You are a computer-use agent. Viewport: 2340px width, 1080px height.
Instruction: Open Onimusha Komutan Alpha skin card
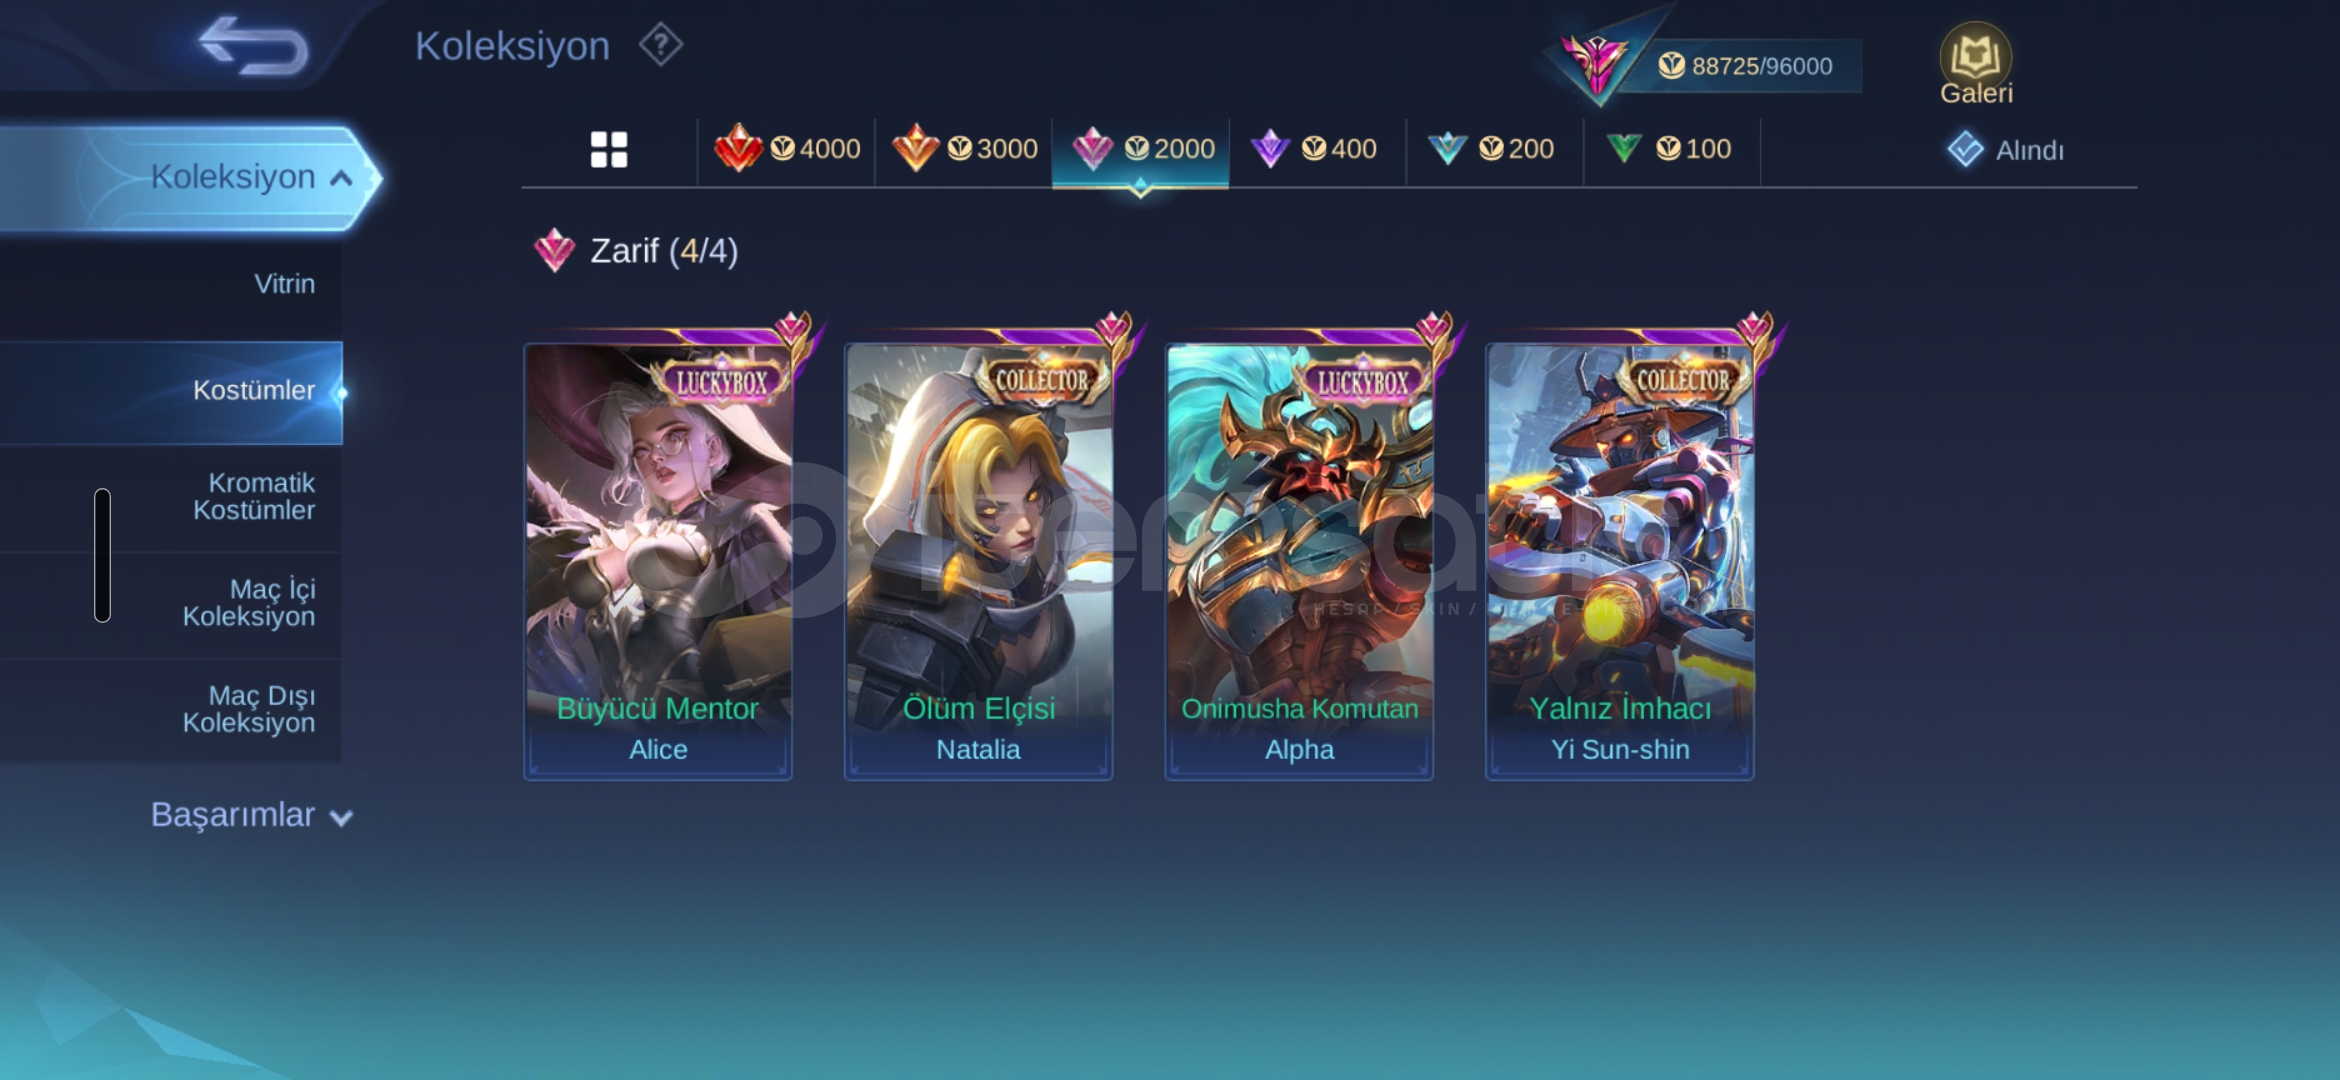point(1299,560)
